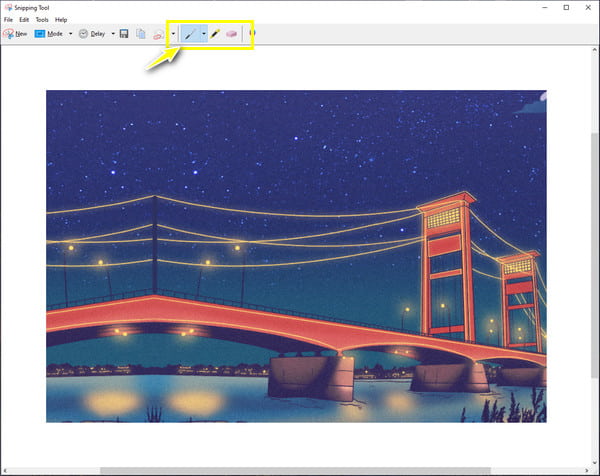Save the snip with the floppy disk icon
This screenshot has width=600, height=476.
[x=124, y=34]
